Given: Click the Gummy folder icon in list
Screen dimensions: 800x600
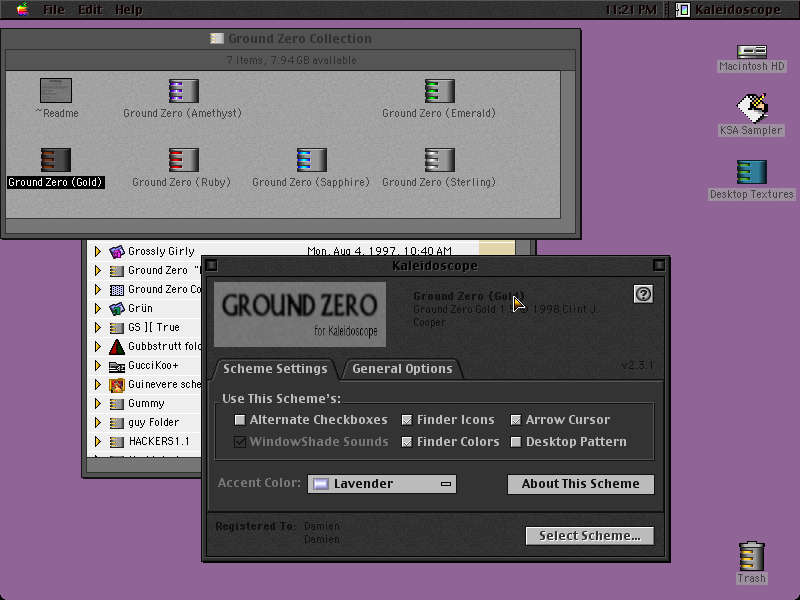Looking at the screenshot, I should (x=117, y=404).
